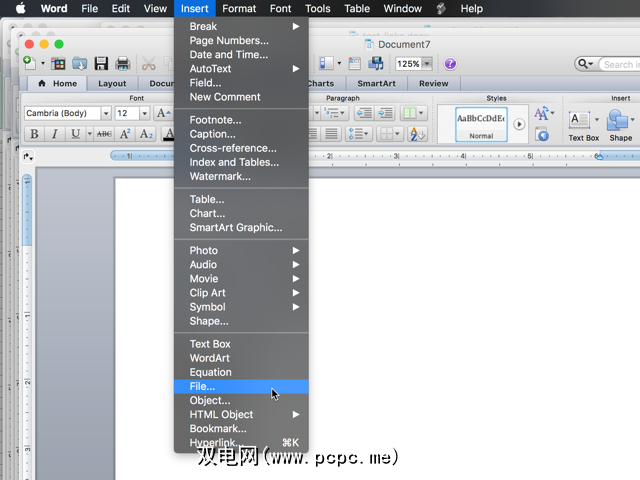The height and width of the screenshot is (480, 640).
Task: Choose Page Numbers... menu item
Action: pyautogui.click(x=241, y=40)
